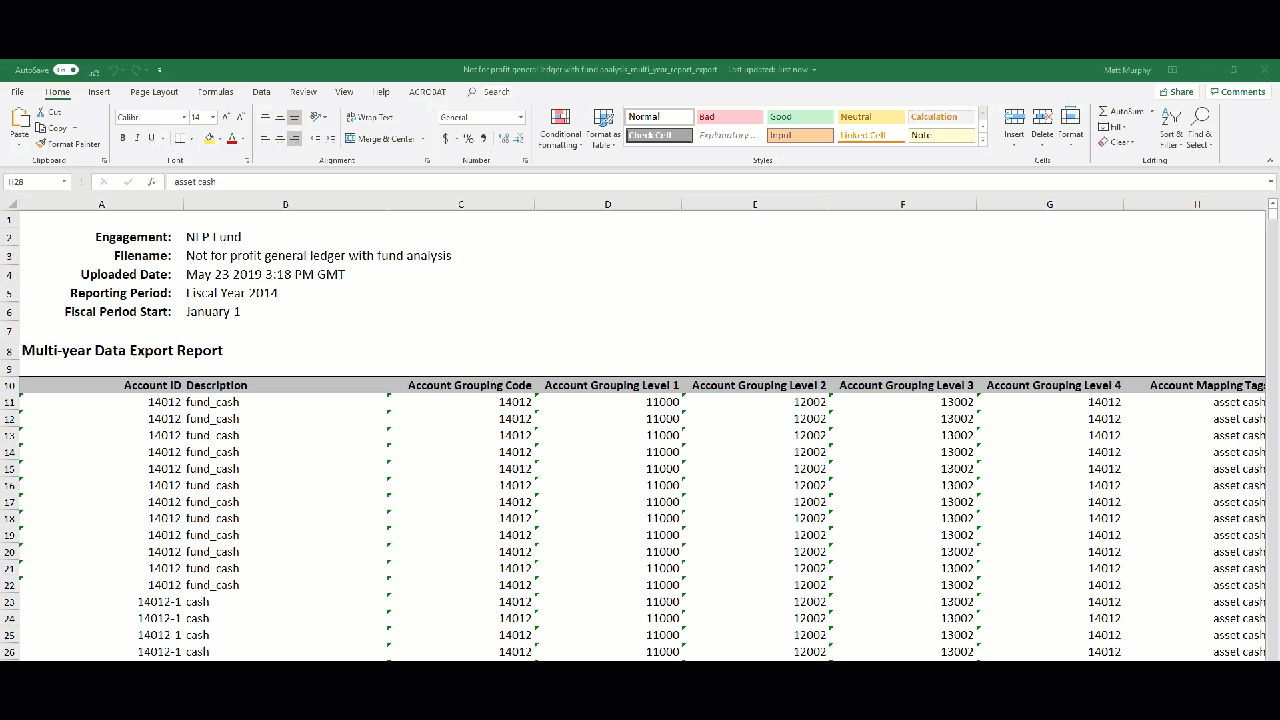
Task: Open the Calibri font name dropdown
Action: pos(184,117)
